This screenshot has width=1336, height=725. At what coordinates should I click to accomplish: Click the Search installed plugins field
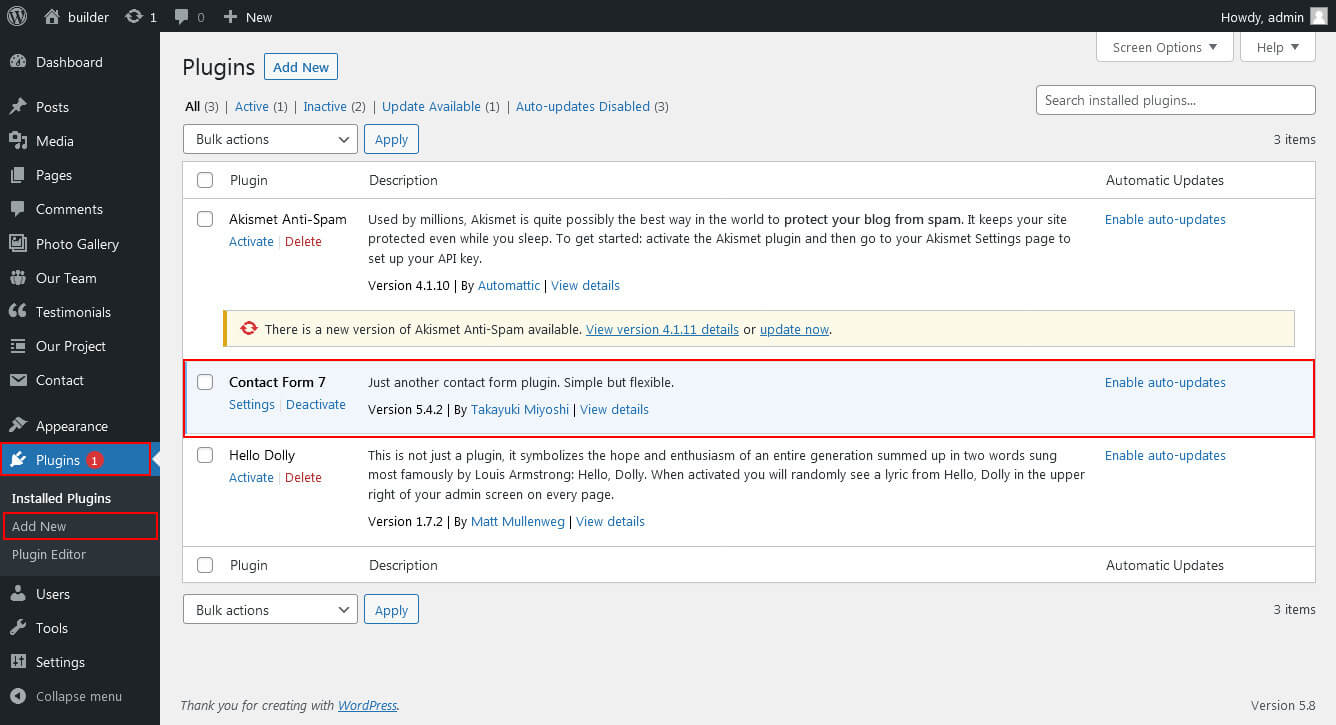(x=1175, y=100)
